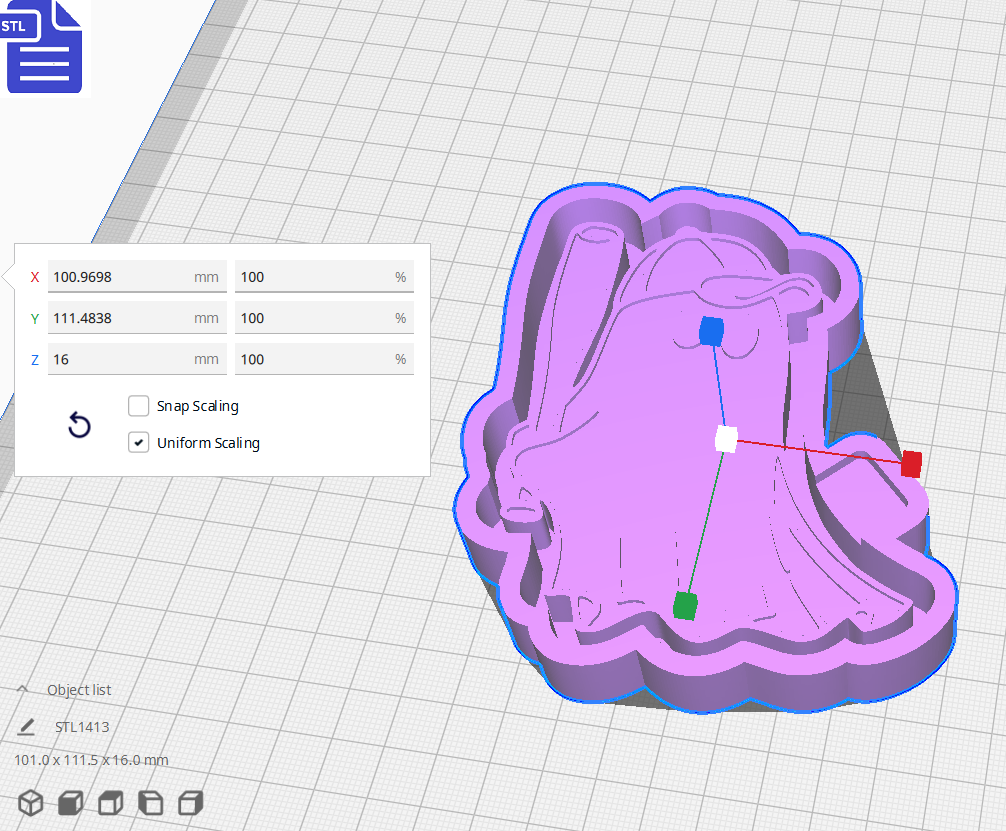The image size is (1006, 831).
Task: Click the Z height field showing 16
Action: tap(137, 359)
